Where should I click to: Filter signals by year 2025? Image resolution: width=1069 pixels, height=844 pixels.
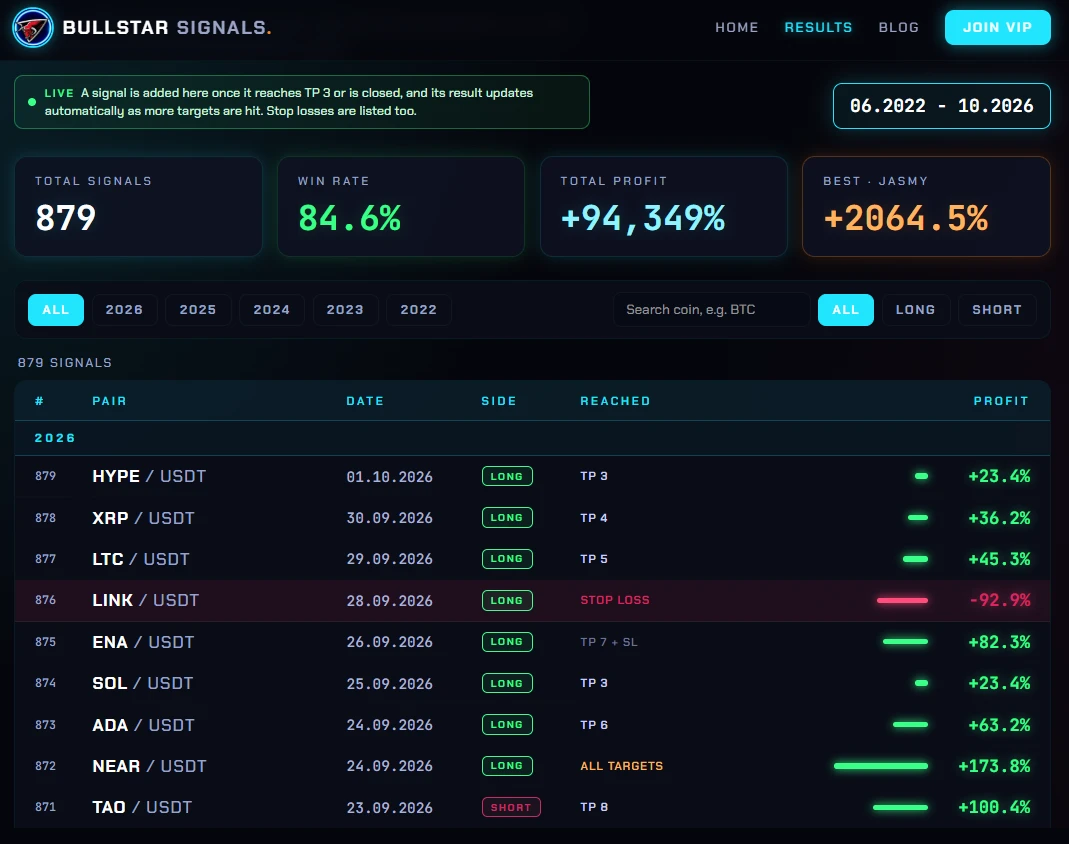pyautogui.click(x=198, y=310)
